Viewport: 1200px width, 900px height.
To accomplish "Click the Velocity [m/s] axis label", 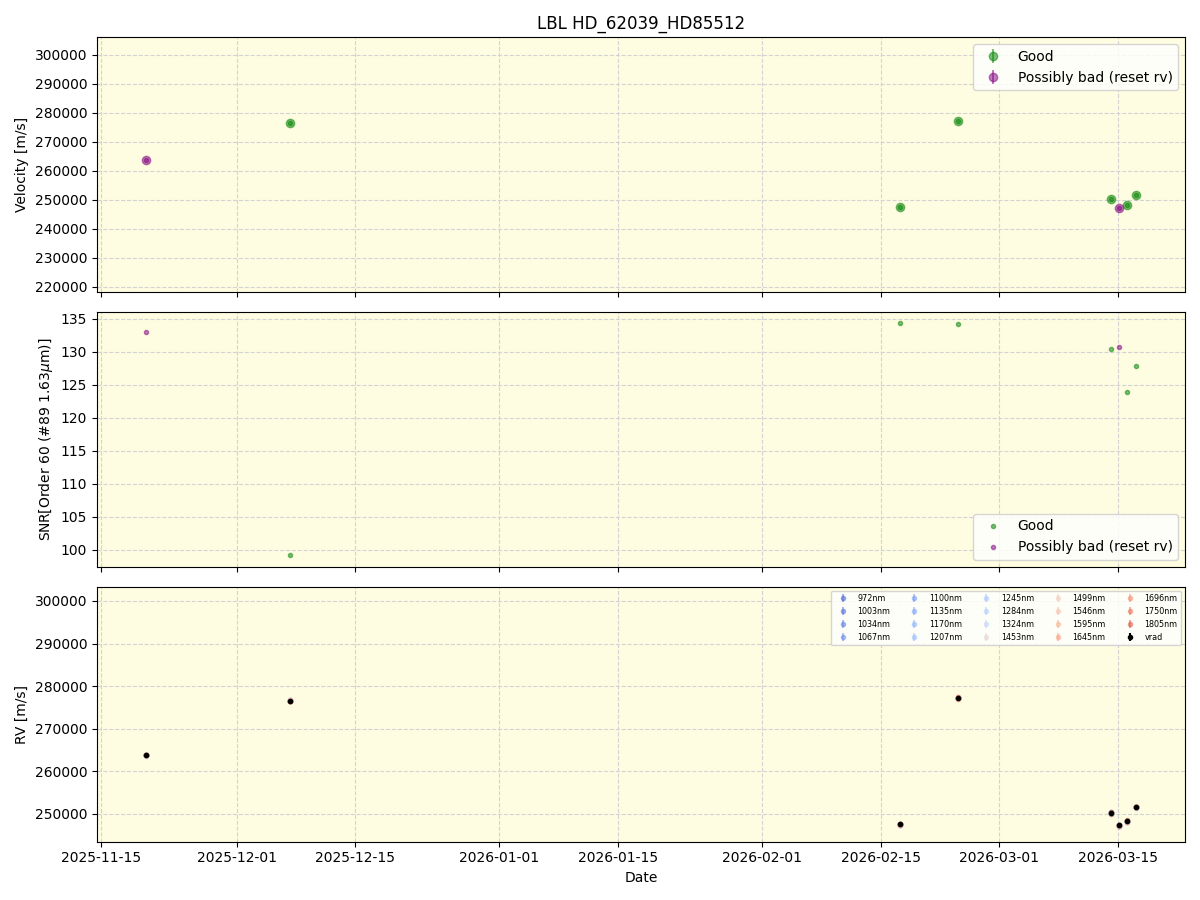I will coord(21,165).
